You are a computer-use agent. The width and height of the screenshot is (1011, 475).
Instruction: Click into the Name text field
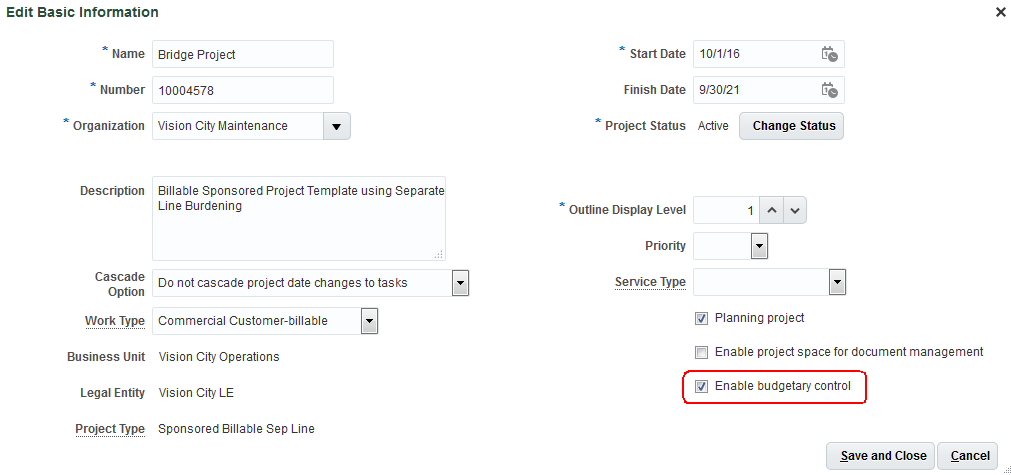click(243, 55)
